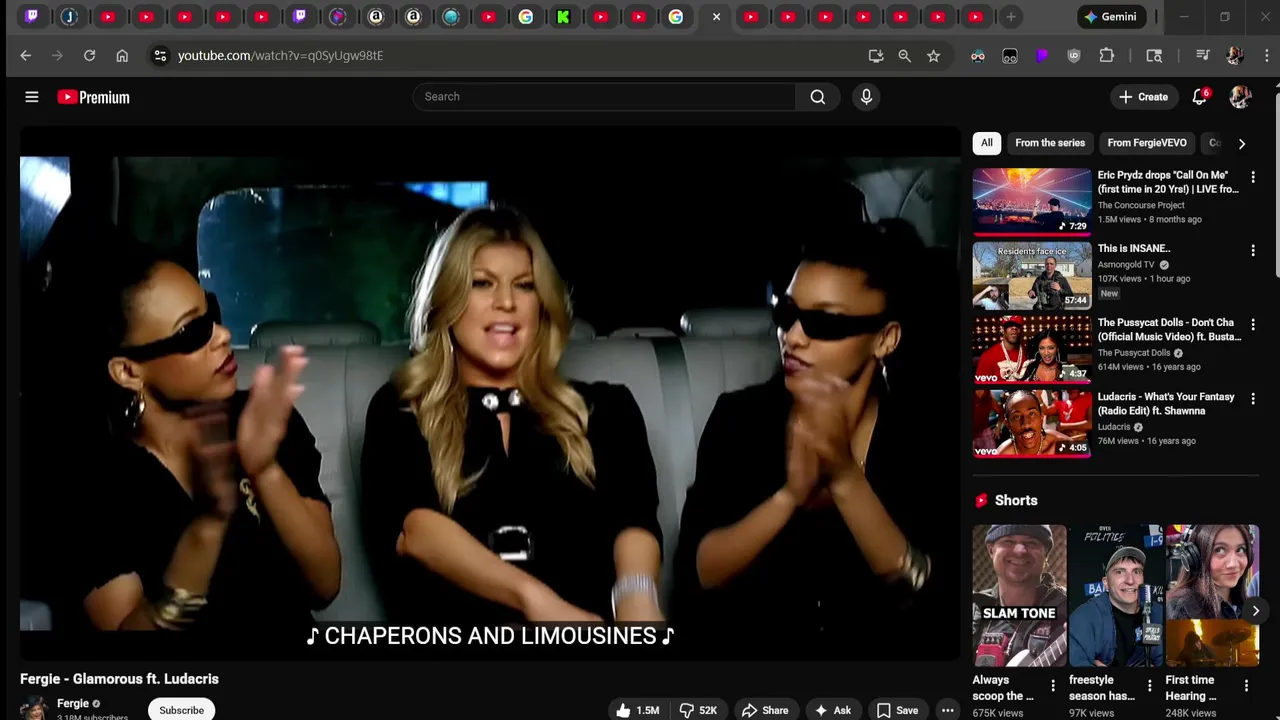
Task: Show next Shorts with the right arrow
Action: [1255, 611]
